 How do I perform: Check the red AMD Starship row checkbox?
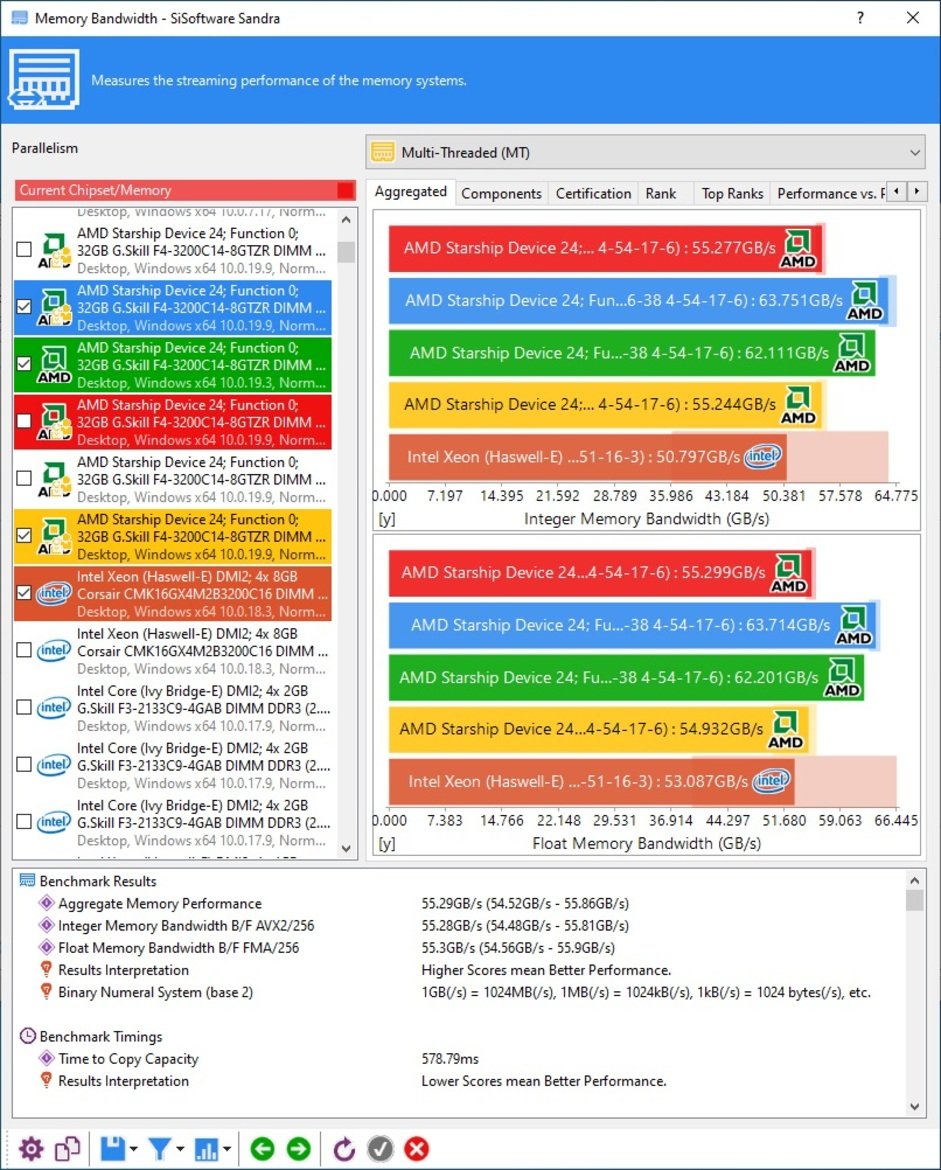click(24, 422)
